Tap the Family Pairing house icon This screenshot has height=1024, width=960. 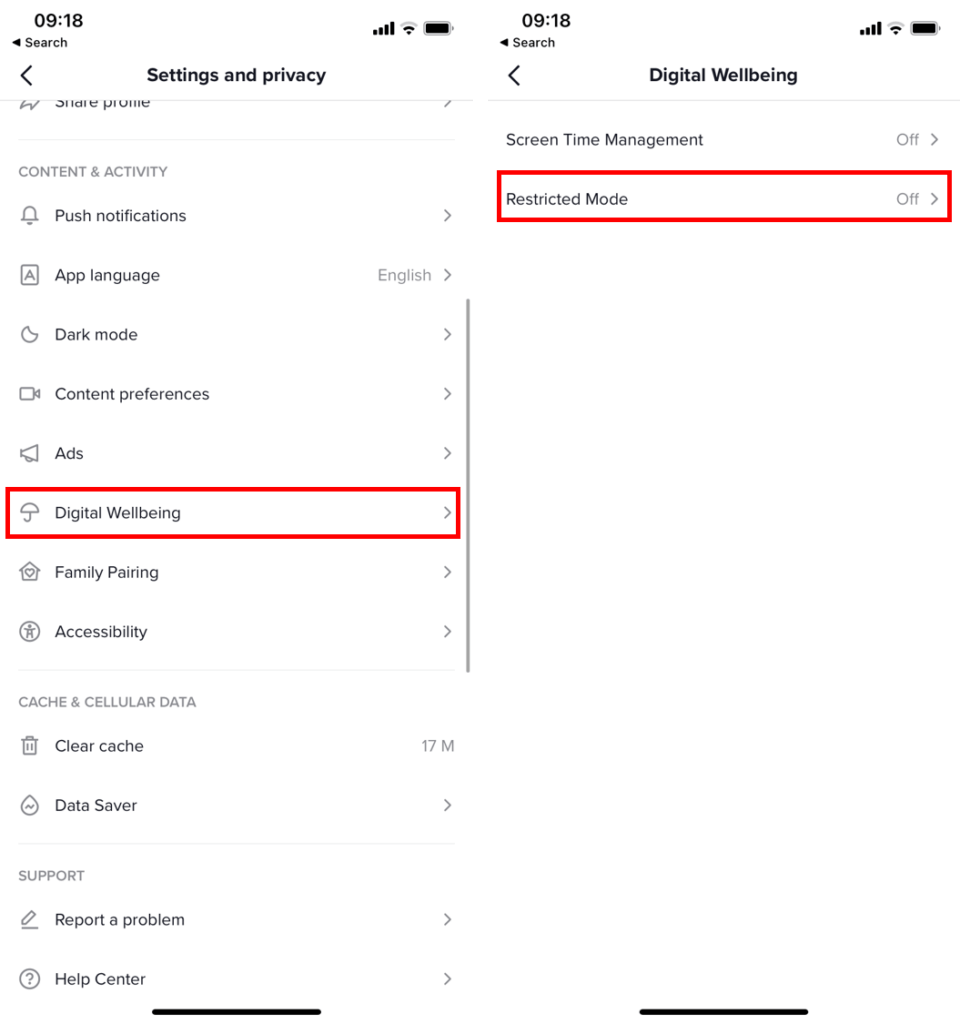(30, 573)
